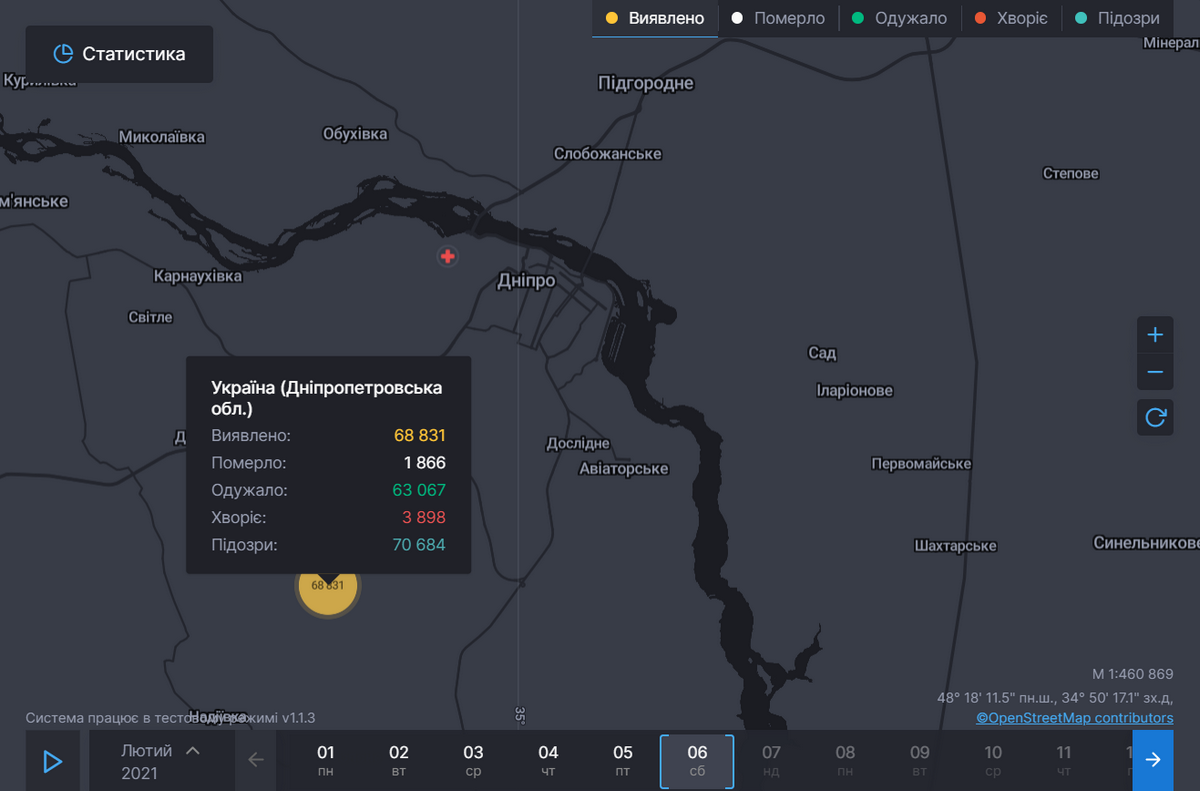Click the yellow 68 831 cluster marker
This screenshot has width=1200, height=791.
pos(327,586)
